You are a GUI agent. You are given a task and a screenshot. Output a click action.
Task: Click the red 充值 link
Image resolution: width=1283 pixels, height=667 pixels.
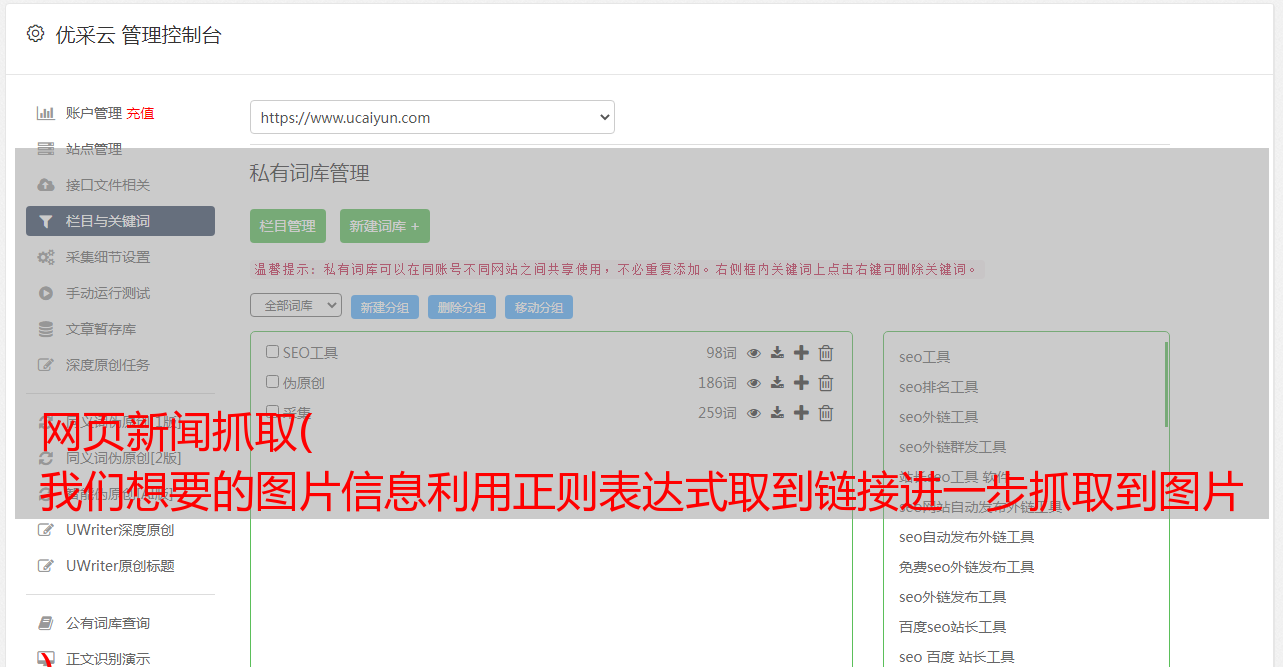140,113
